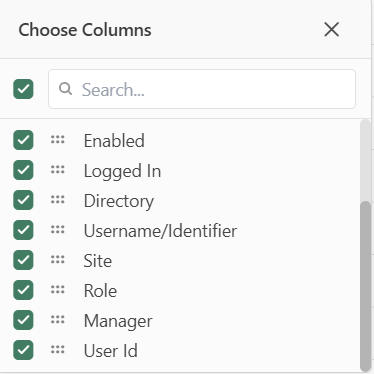Click the drag handle beside User Id
Viewport: 374px width, 374px height.
58,350
